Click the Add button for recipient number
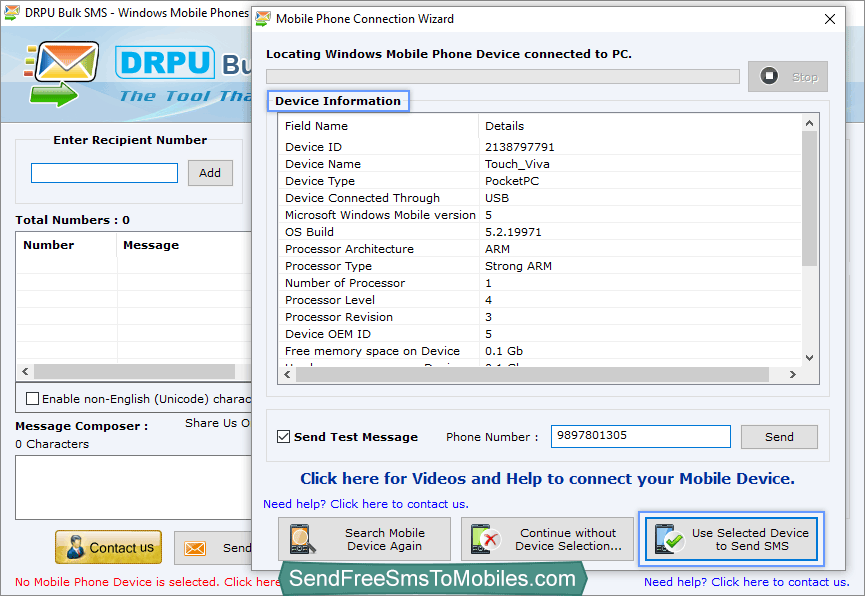 point(210,173)
